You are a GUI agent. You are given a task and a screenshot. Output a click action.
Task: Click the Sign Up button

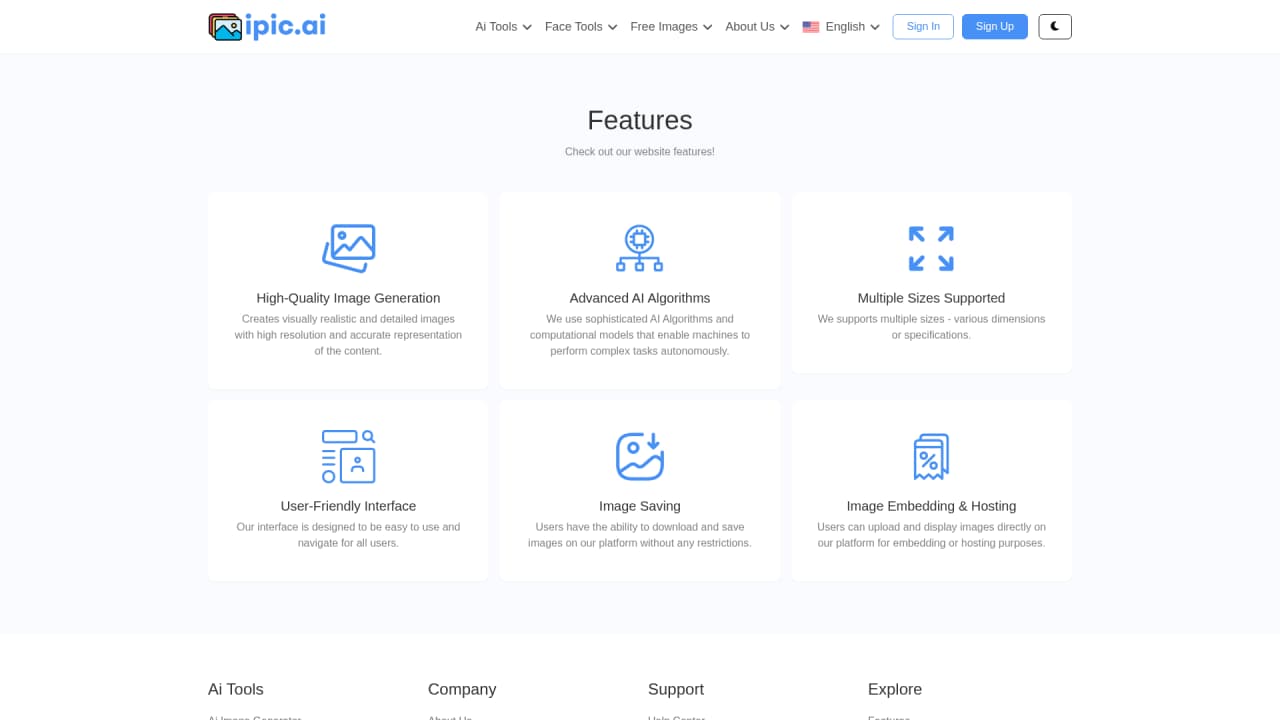[x=995, y=27]
